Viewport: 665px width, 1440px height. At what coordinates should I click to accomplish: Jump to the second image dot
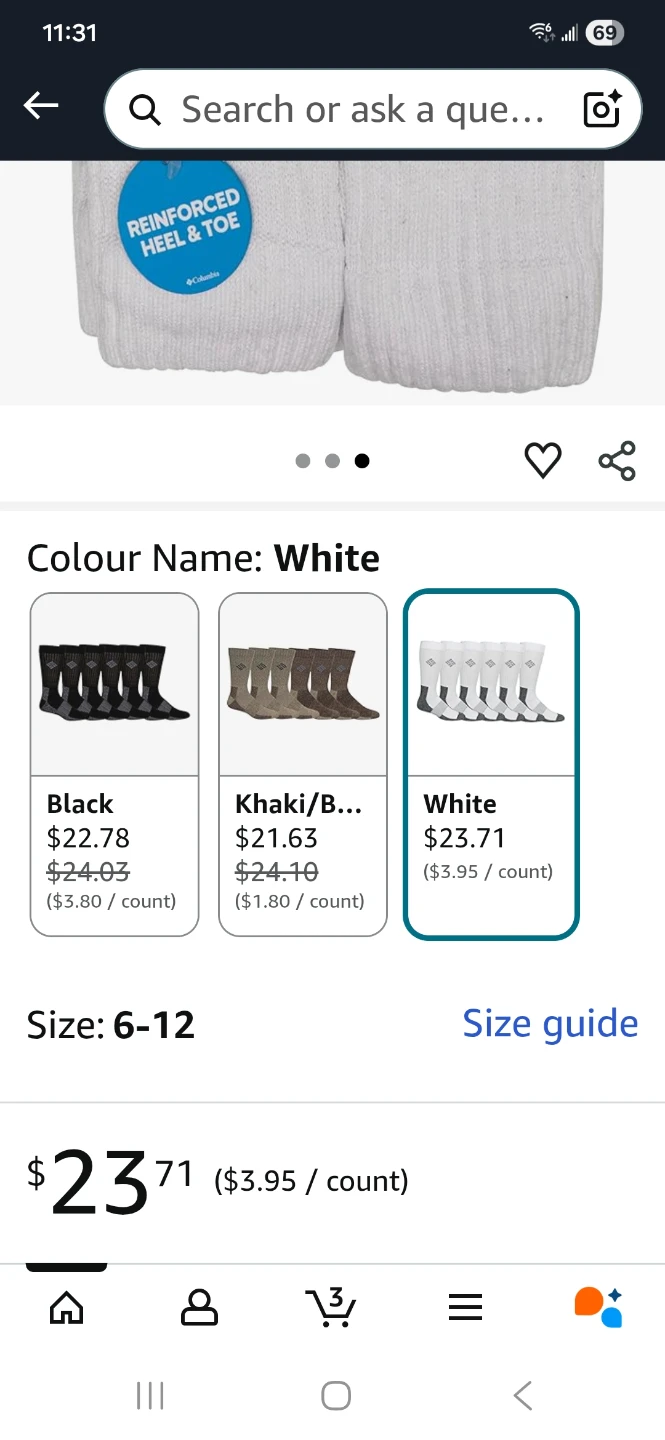333,461
